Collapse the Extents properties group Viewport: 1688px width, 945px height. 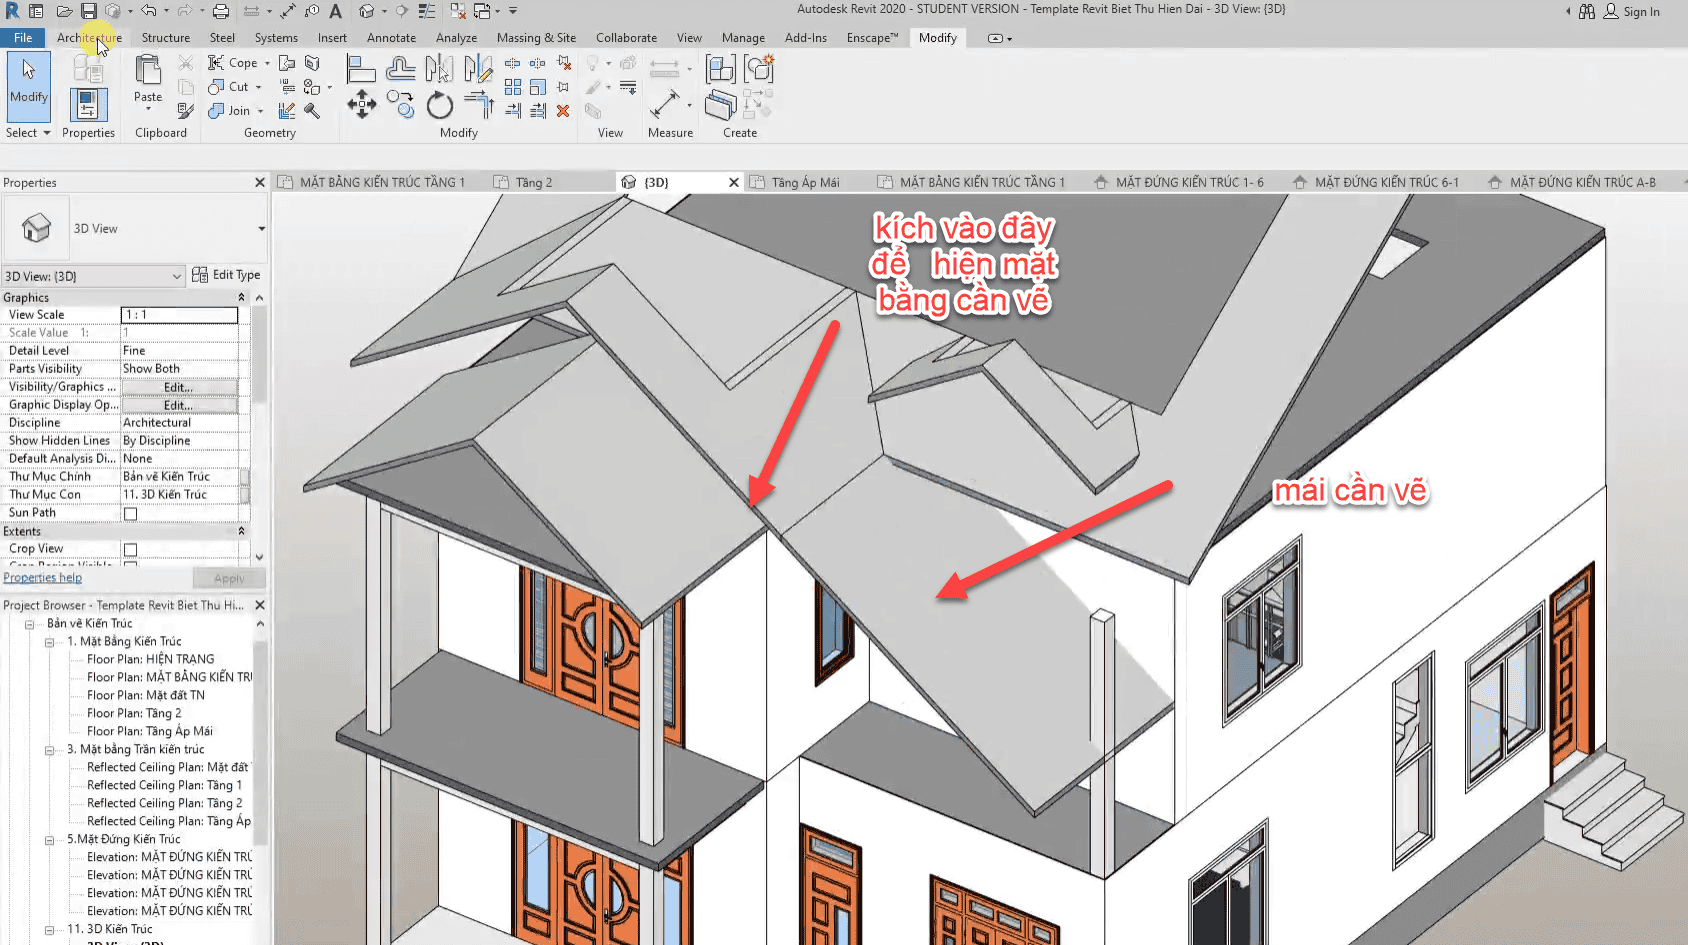(x=241, y=531)
